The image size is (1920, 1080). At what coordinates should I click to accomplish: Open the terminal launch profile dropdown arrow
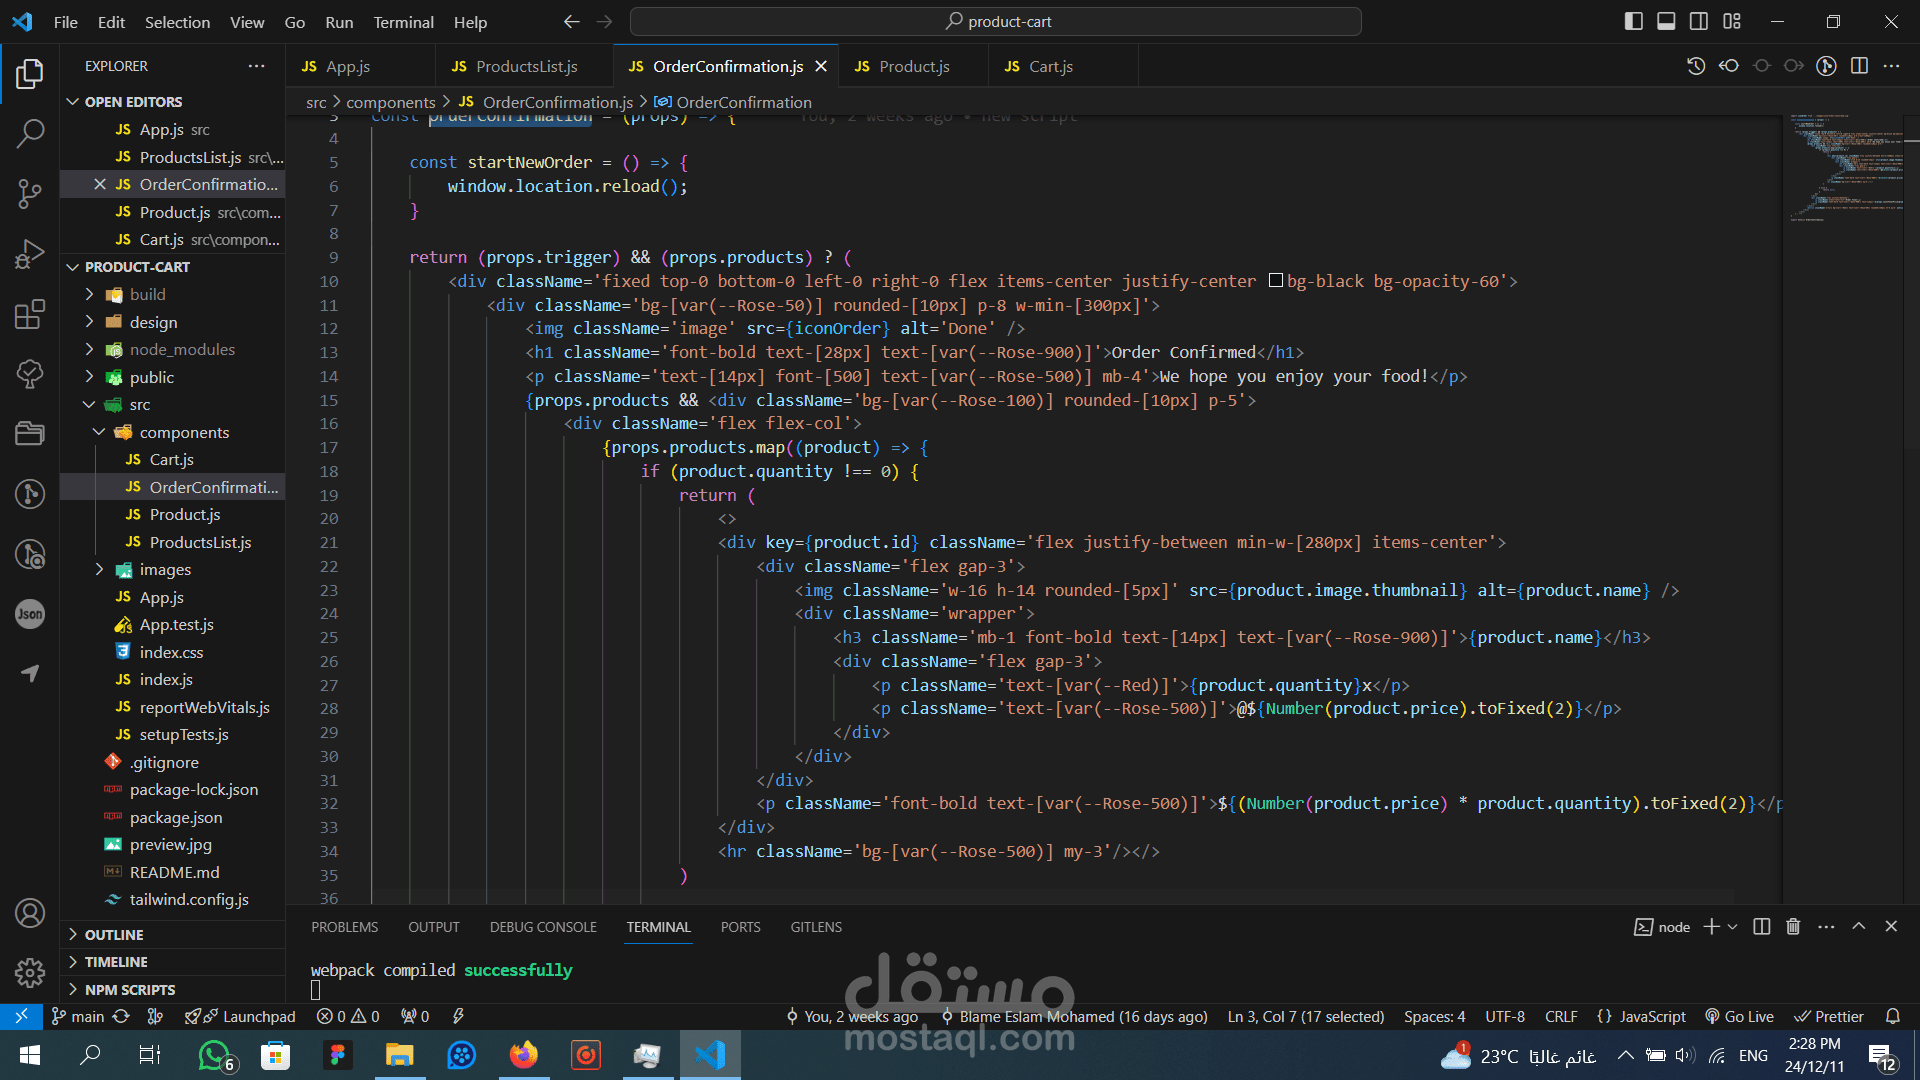tap(1733, 927)
